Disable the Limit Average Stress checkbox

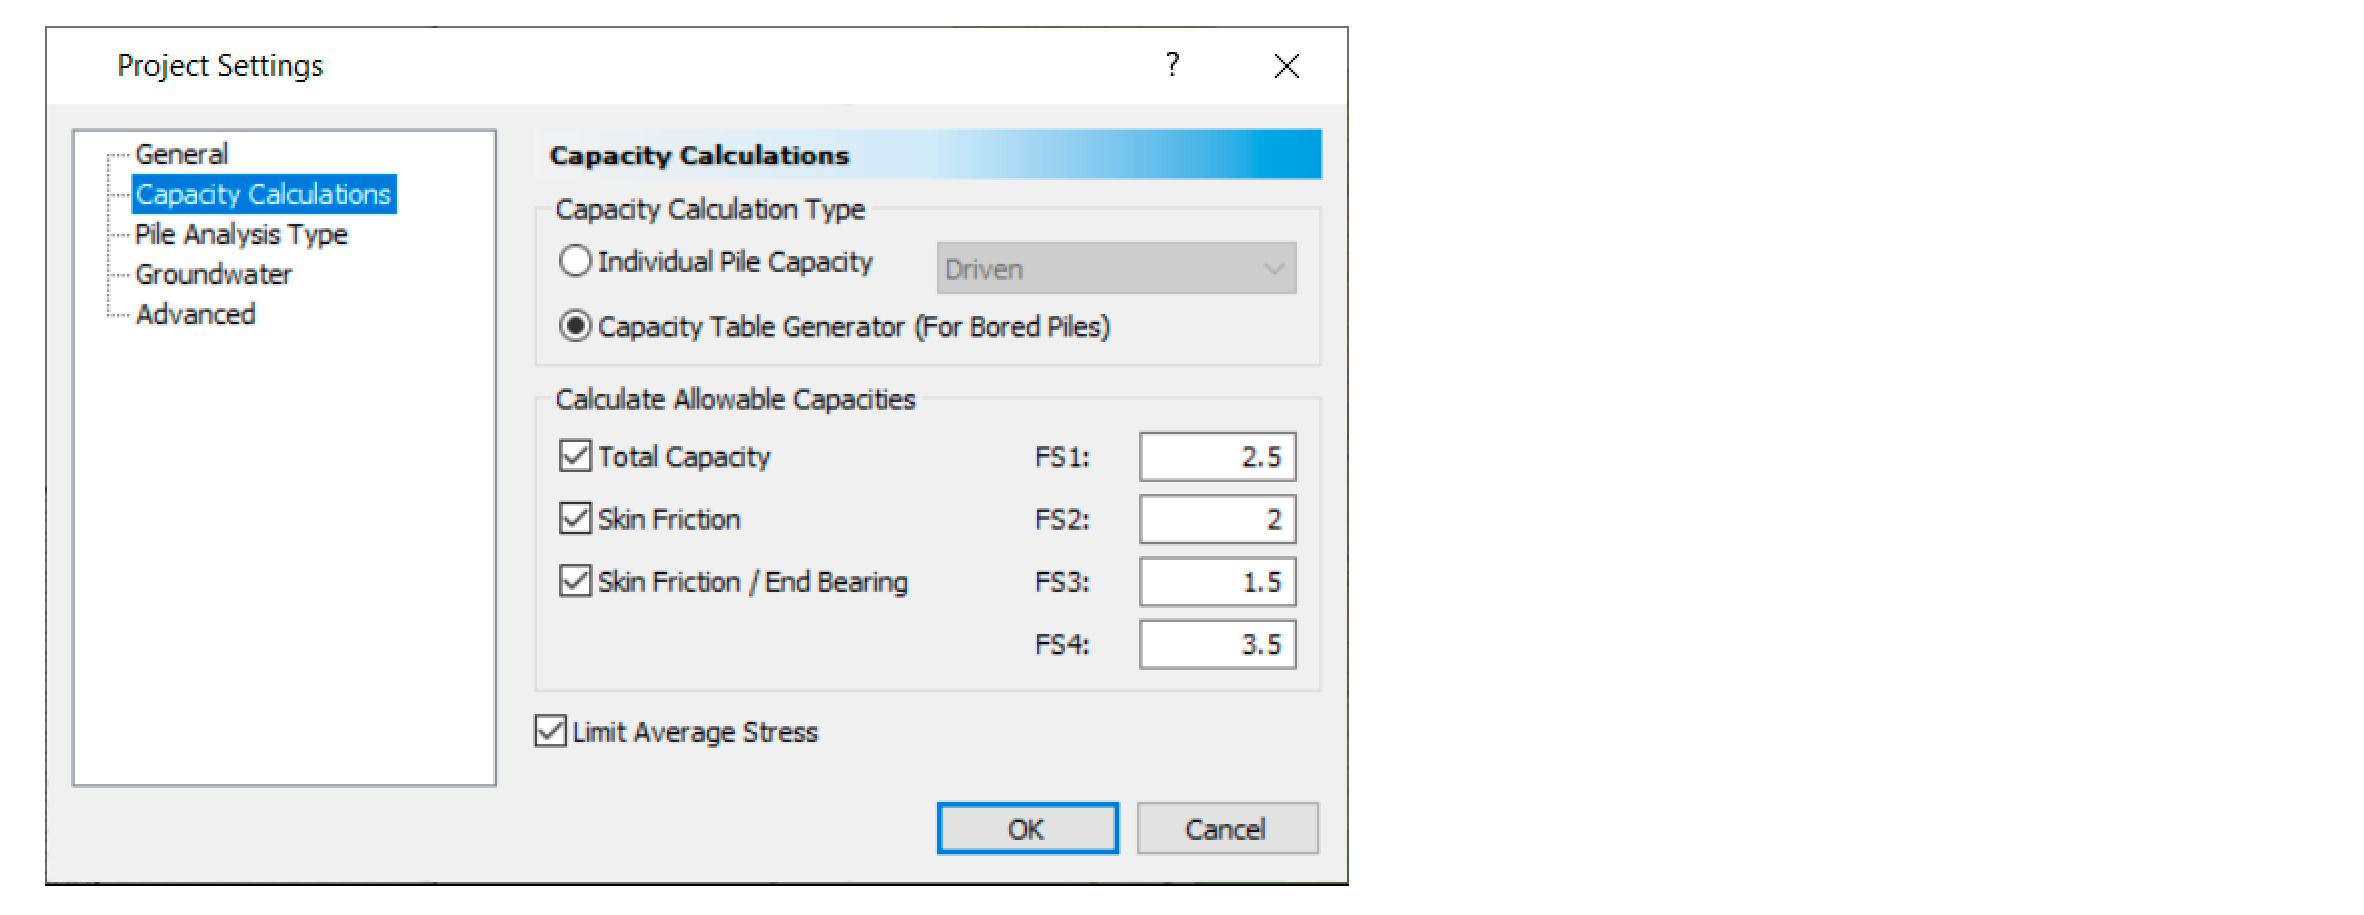pos(550,731)
